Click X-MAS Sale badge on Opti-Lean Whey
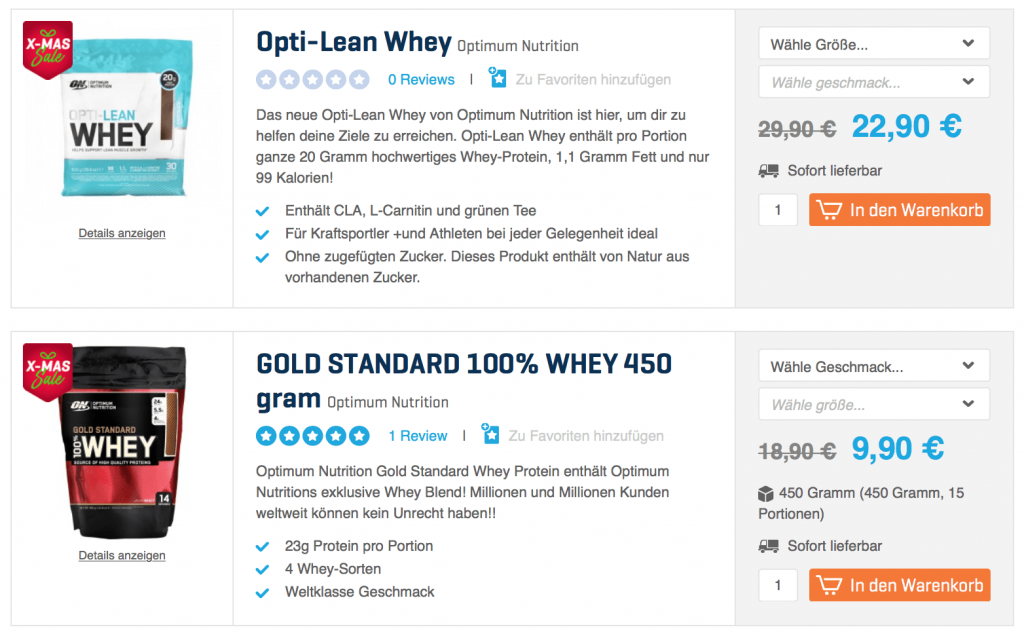Image resolution: width=1024 pixels, height=638 pixels. (x=48, y=50)
